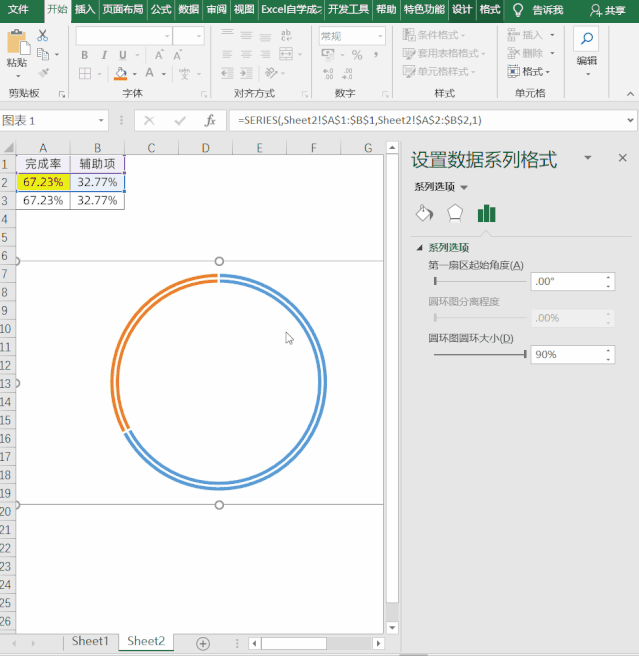Screen dimensions: 639x656
Task: Switch to the Sheet1 worksheet tab
Action: coord(90,642)
